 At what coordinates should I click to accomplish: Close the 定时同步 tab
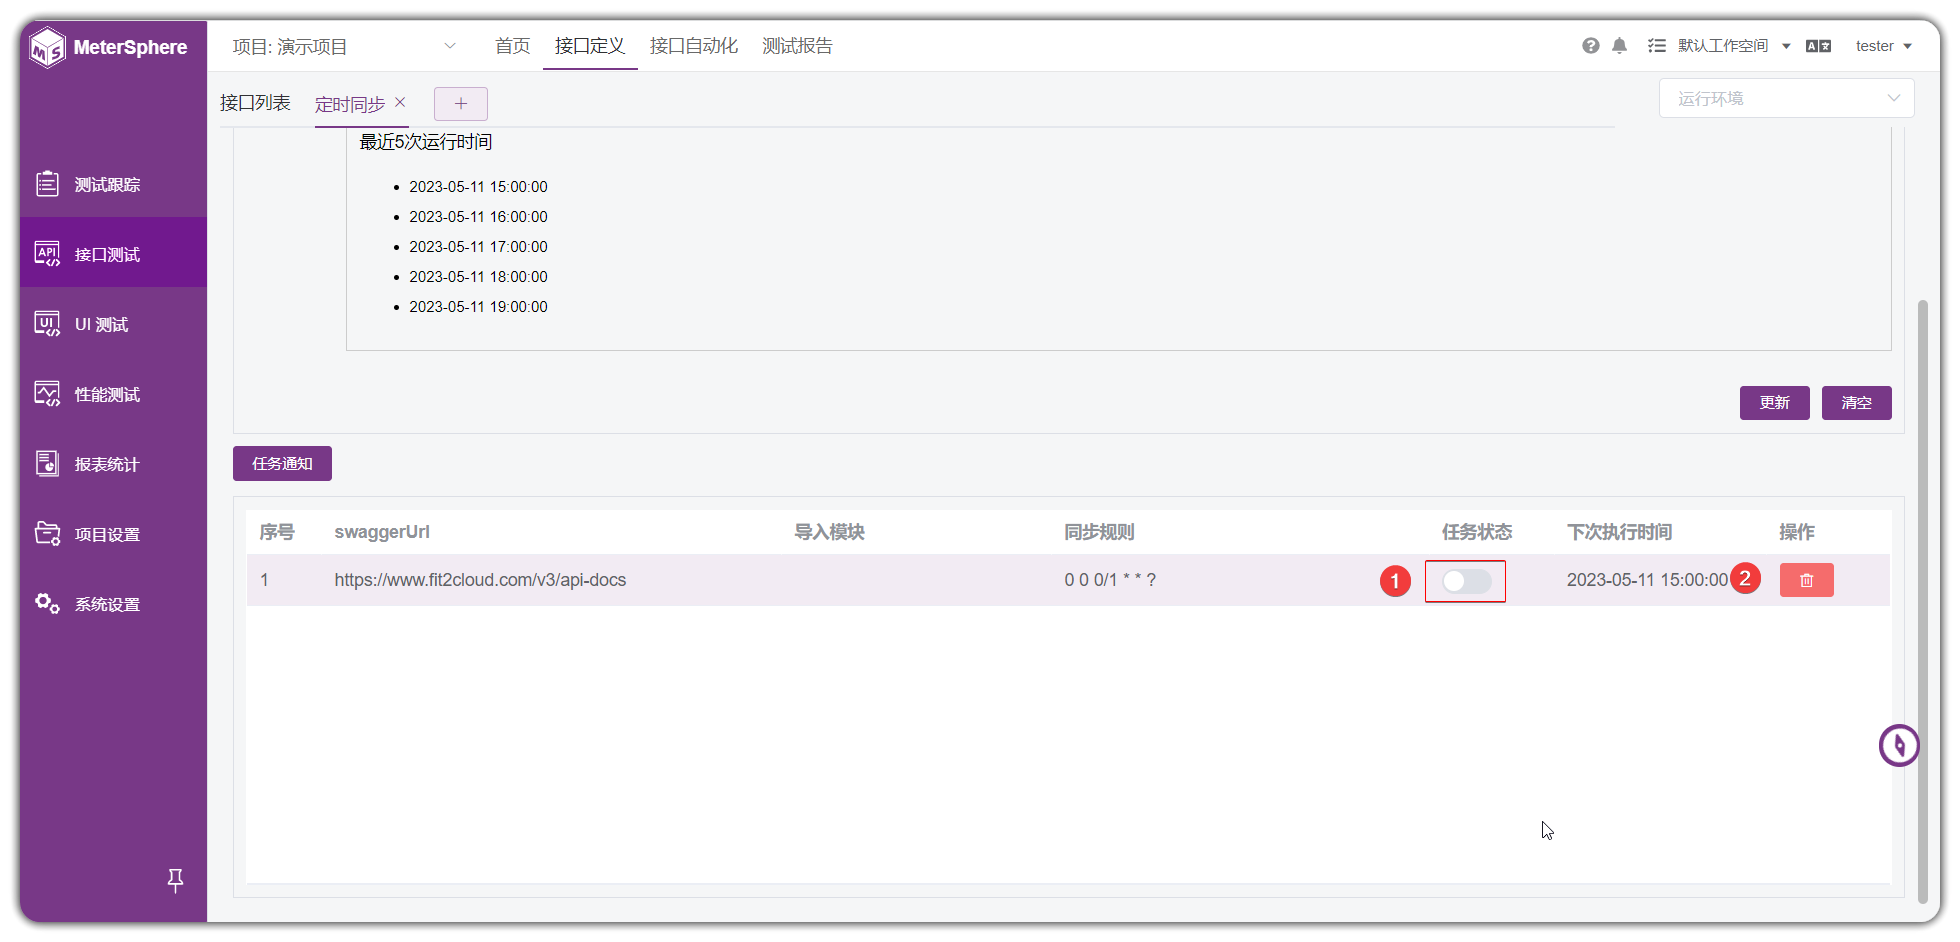tap(400, 102)
